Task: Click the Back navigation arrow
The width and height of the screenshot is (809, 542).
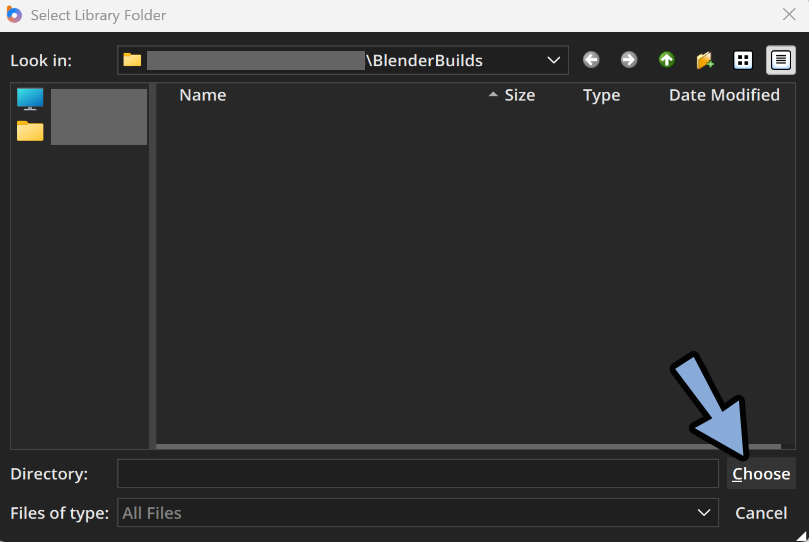Action: click(x=591, y=60)
